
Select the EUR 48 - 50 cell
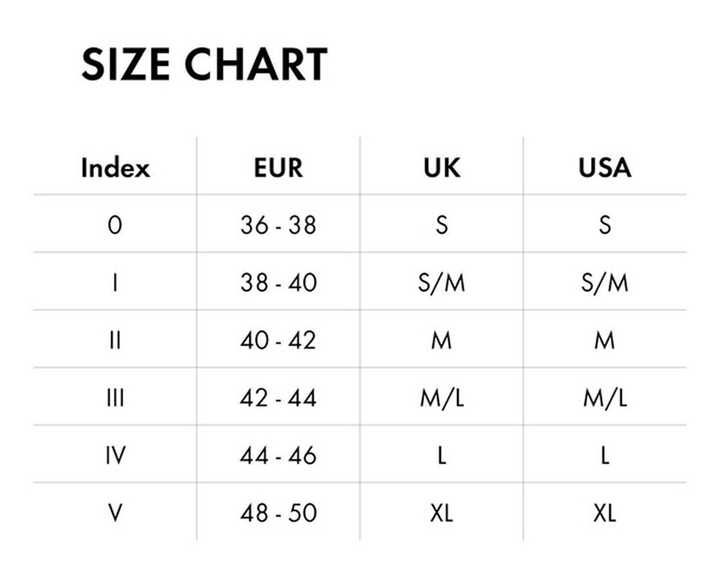point(278,513)
